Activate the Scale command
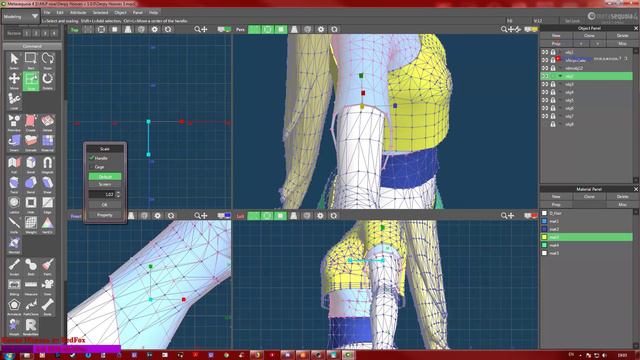 (31, 80)
